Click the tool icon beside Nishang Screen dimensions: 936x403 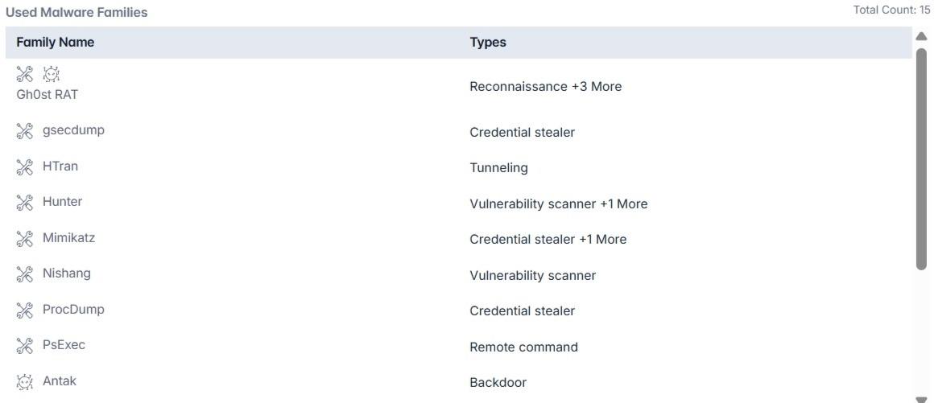[x=25, y=274]
